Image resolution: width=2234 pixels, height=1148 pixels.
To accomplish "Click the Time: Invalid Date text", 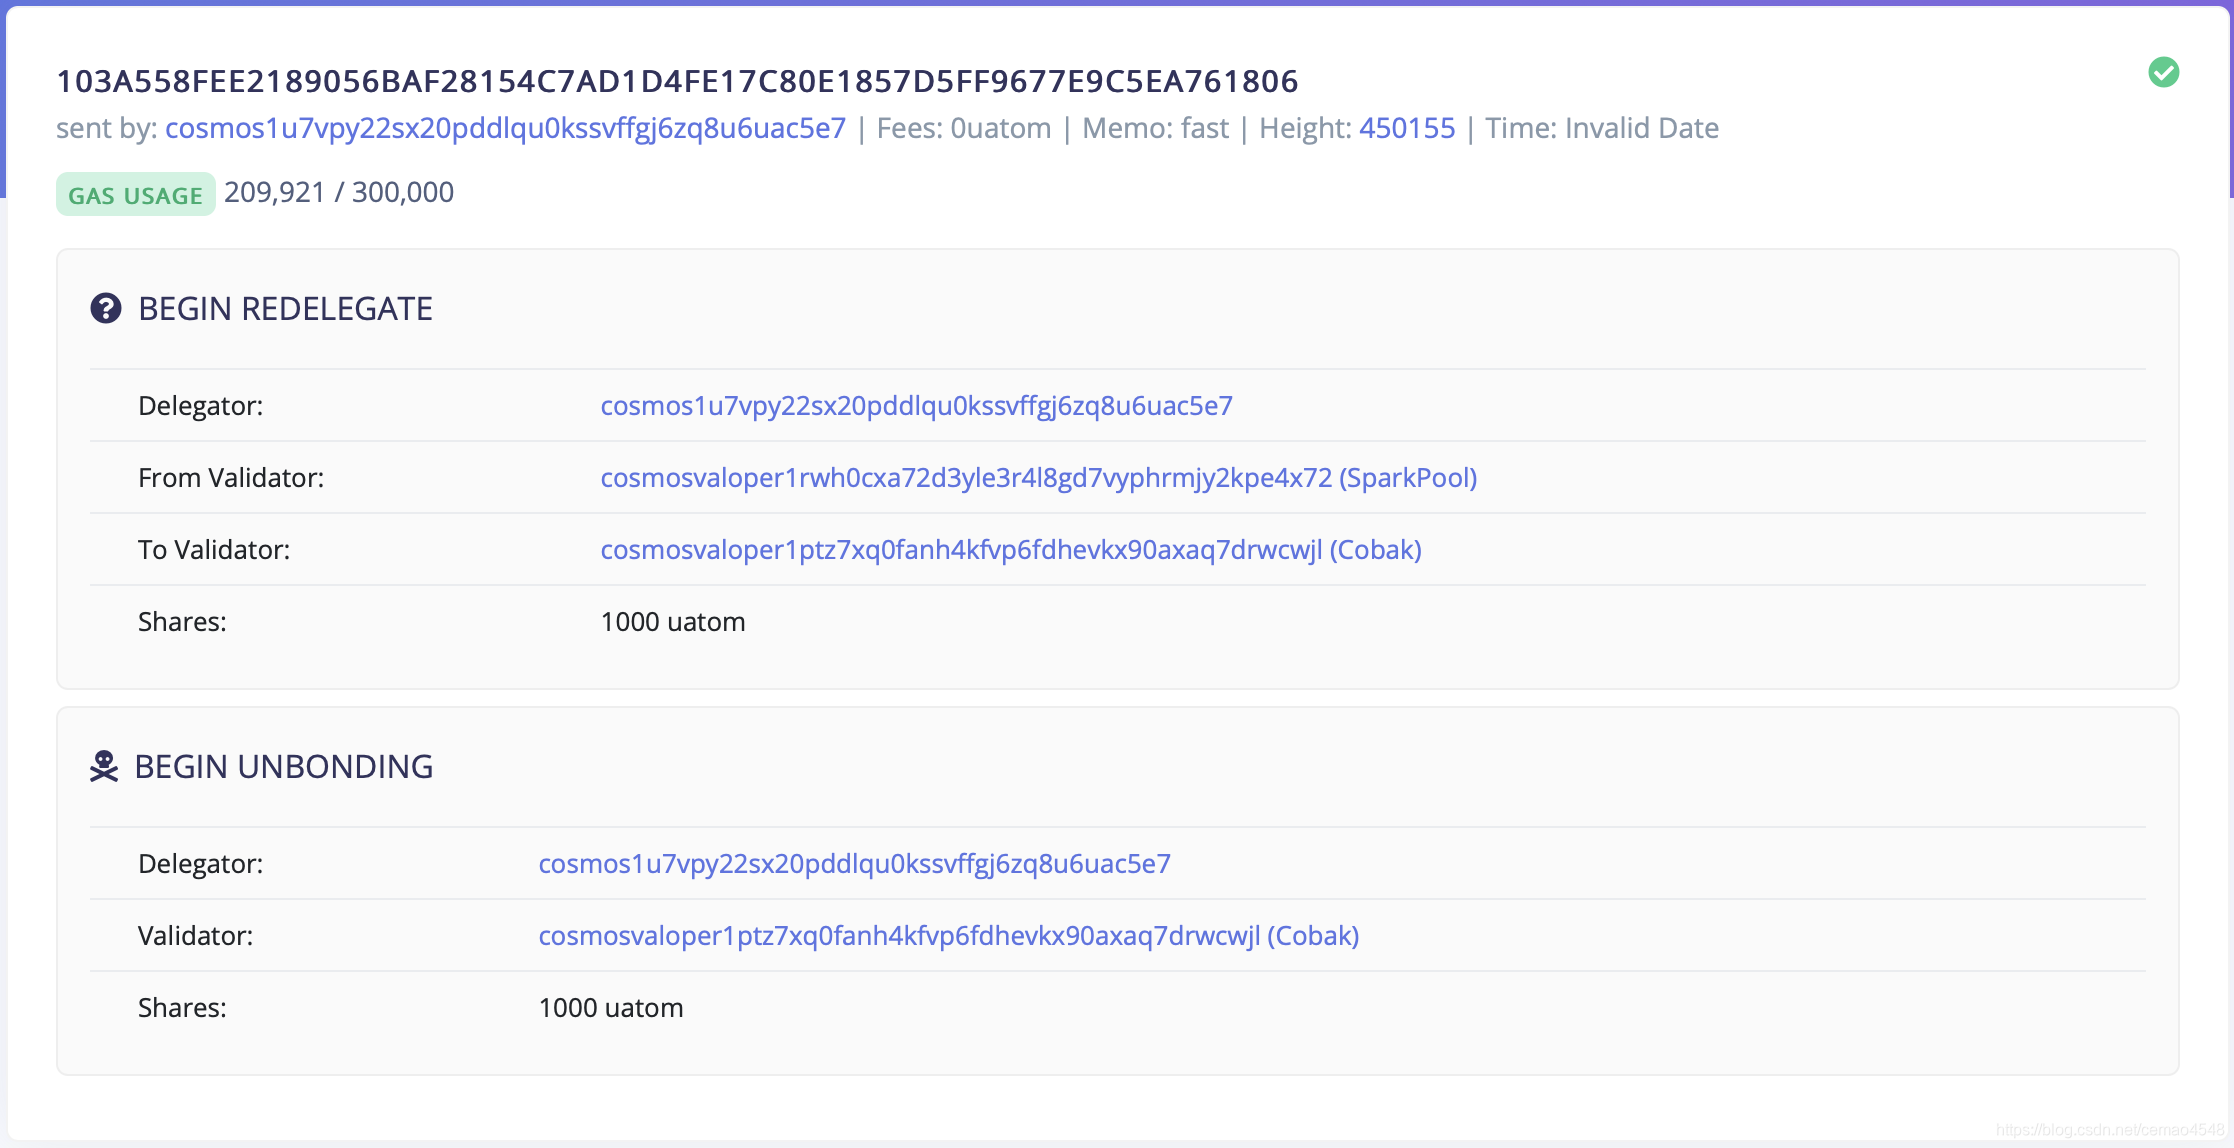I will (1601, 128).
